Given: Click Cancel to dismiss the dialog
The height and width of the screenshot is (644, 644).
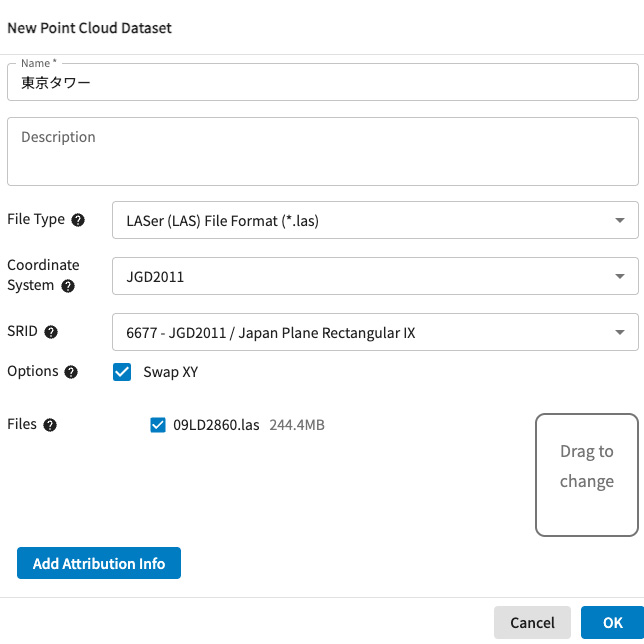Looking at the screenshot, I should tap(532, 622).
